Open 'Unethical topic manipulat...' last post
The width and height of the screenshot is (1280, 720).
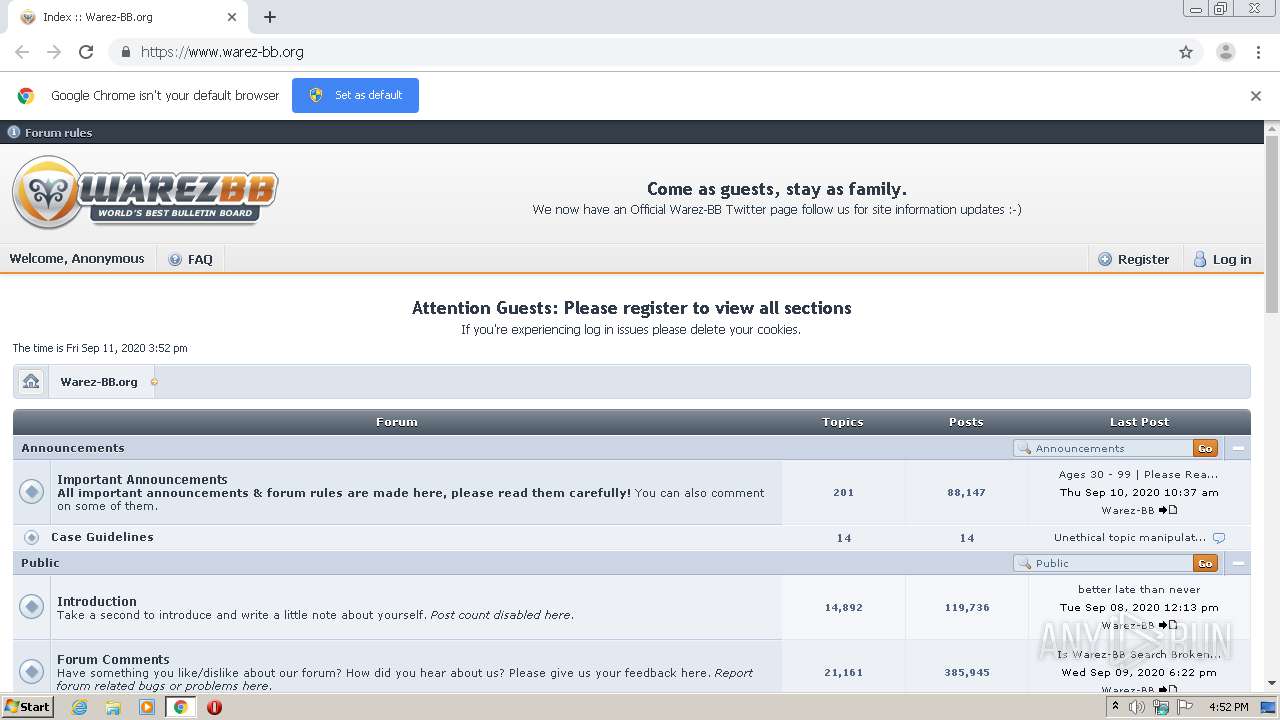[1130, 538]
